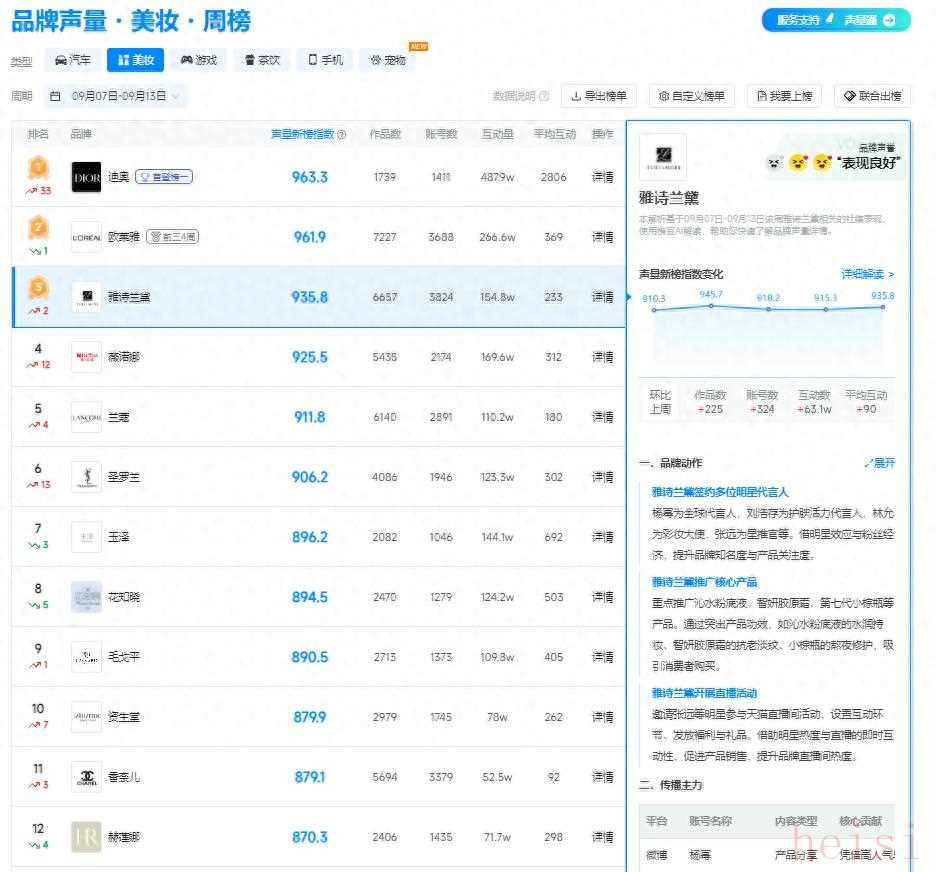The width and height of the screenshot is (936, 872).
Task: Click the Dior brand logo
Action: (x=86, y=177)
